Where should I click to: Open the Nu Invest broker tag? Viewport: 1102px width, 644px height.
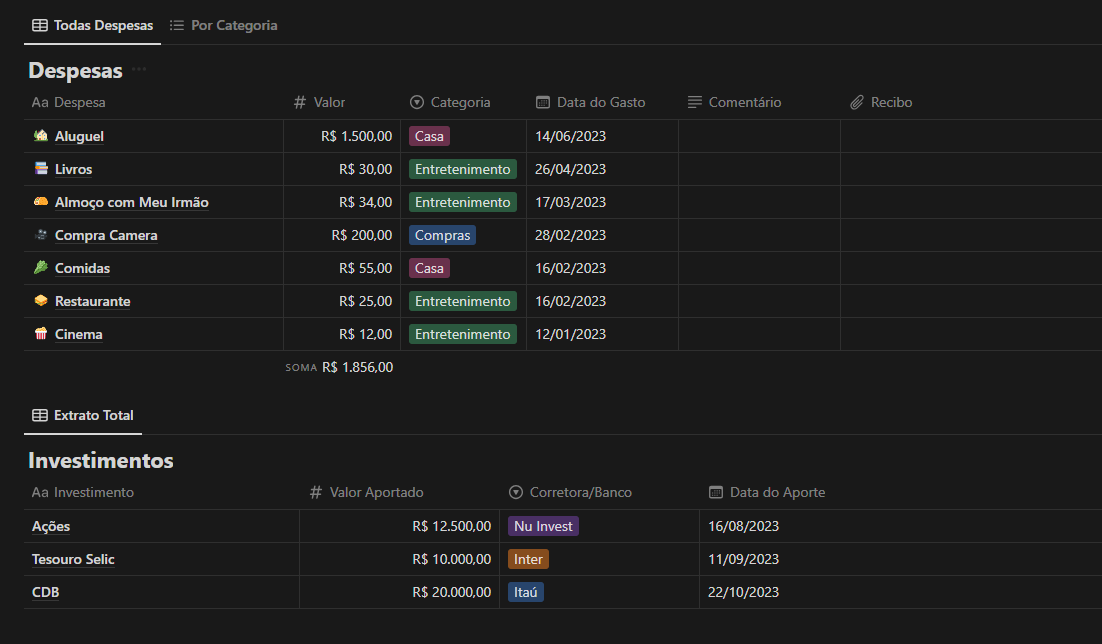click(543, 527)
